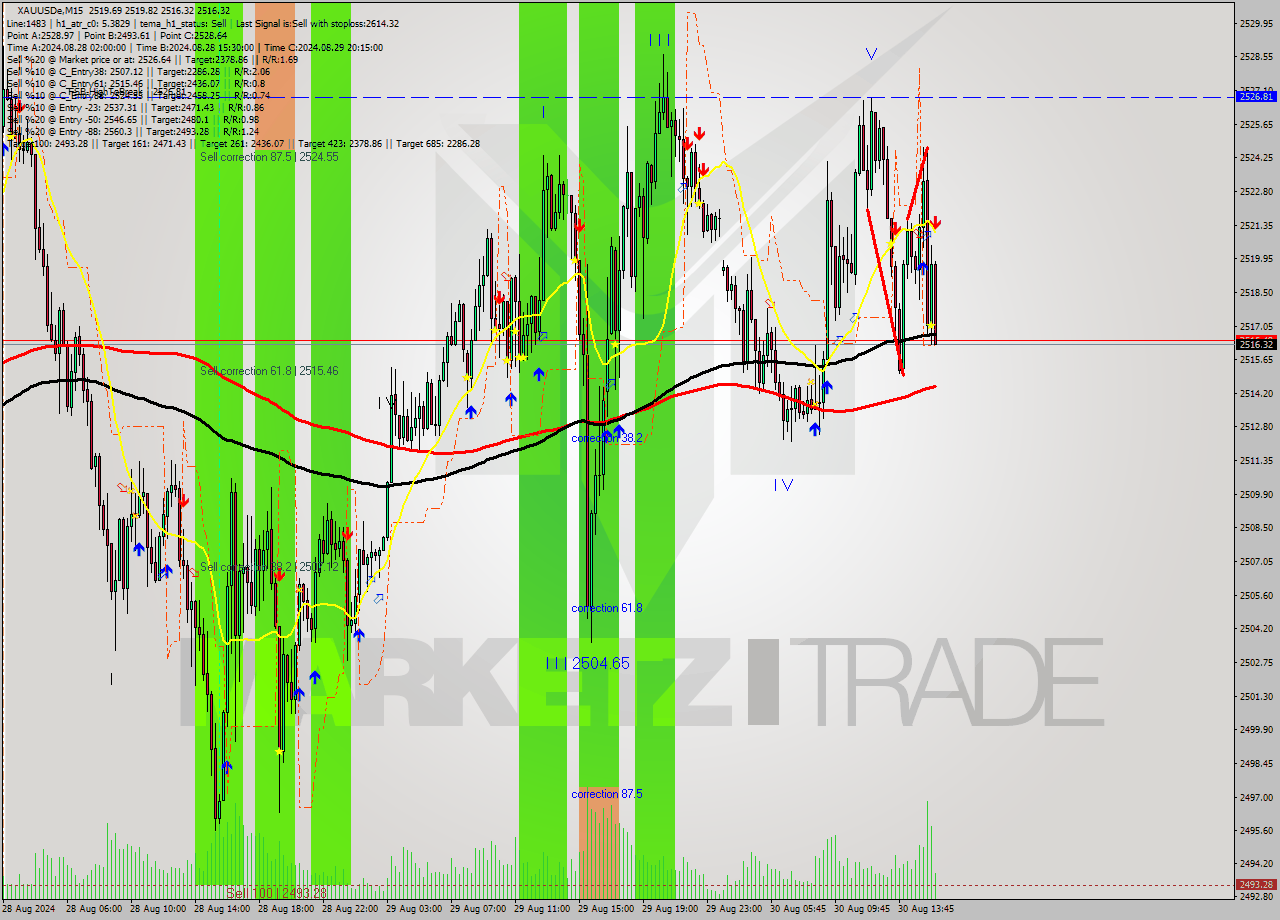
Task: Click the 2511.35 price axis label
Action: pos(1256,460)
